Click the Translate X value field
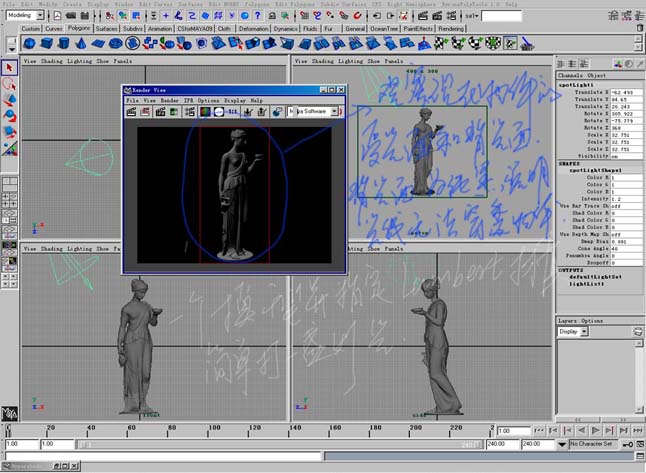Viewport: 646px width, 473px height. pos(626,92)
